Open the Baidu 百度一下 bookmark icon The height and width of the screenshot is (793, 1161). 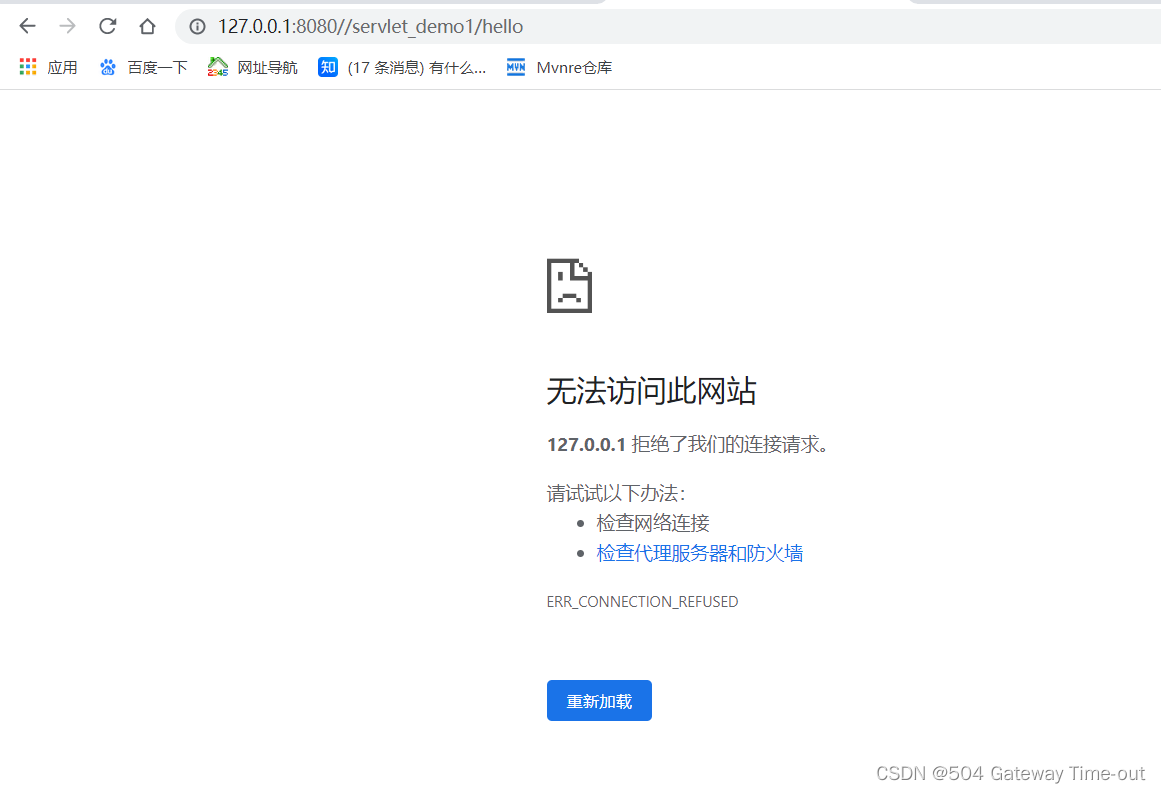pos(108,67)
